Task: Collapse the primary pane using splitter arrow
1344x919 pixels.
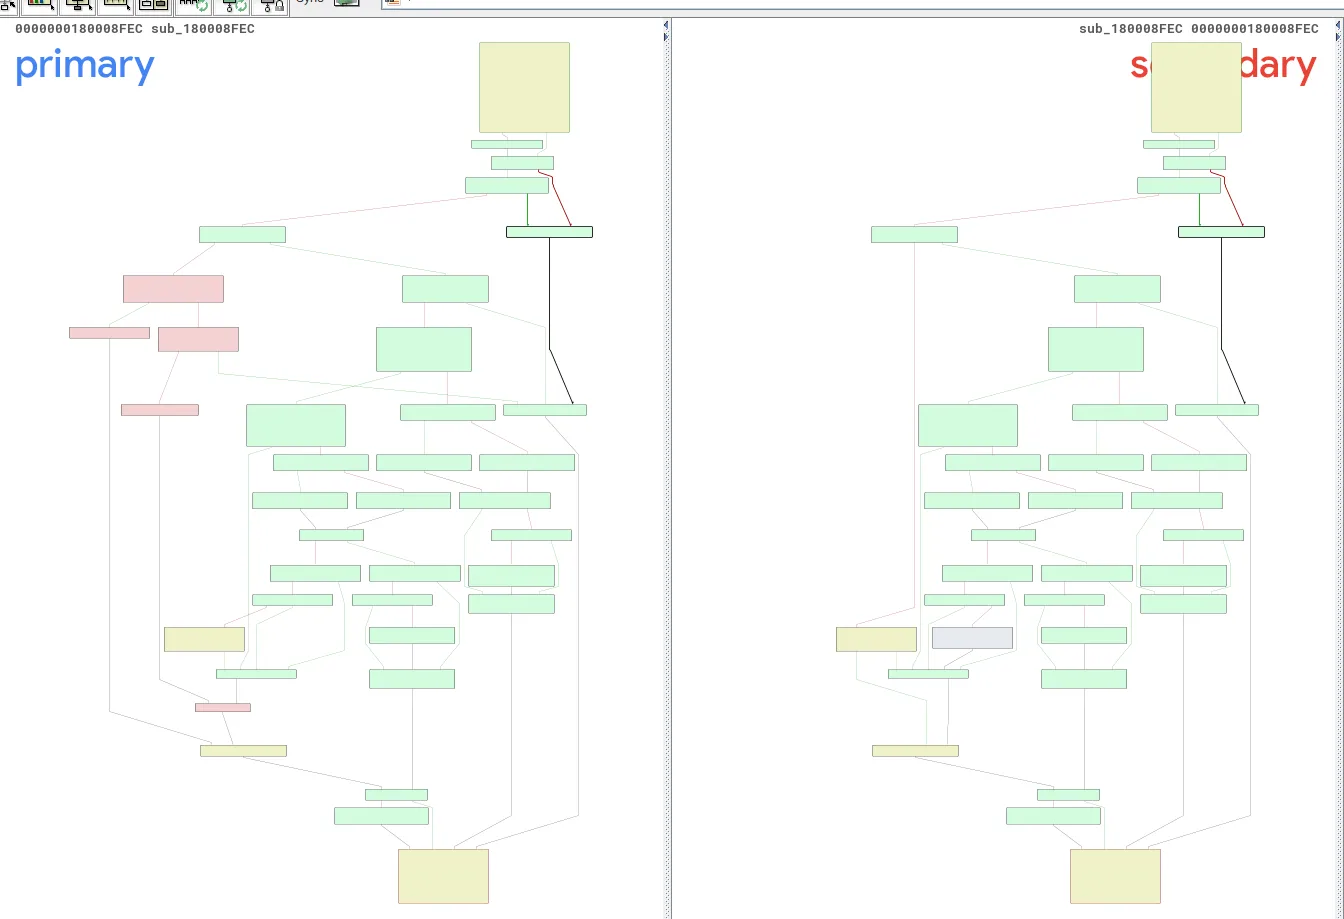Action: tap(666, 24)
